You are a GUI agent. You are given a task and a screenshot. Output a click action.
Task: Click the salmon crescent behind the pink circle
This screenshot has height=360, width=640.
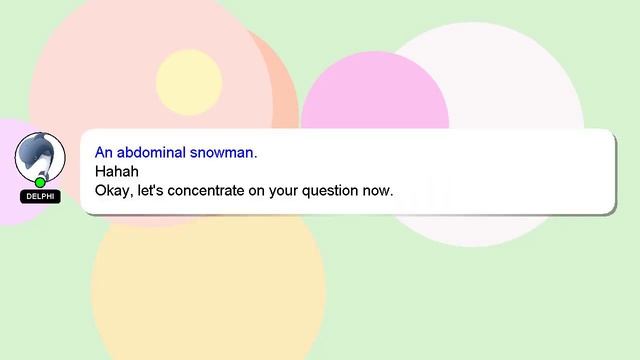click(282, 82)
